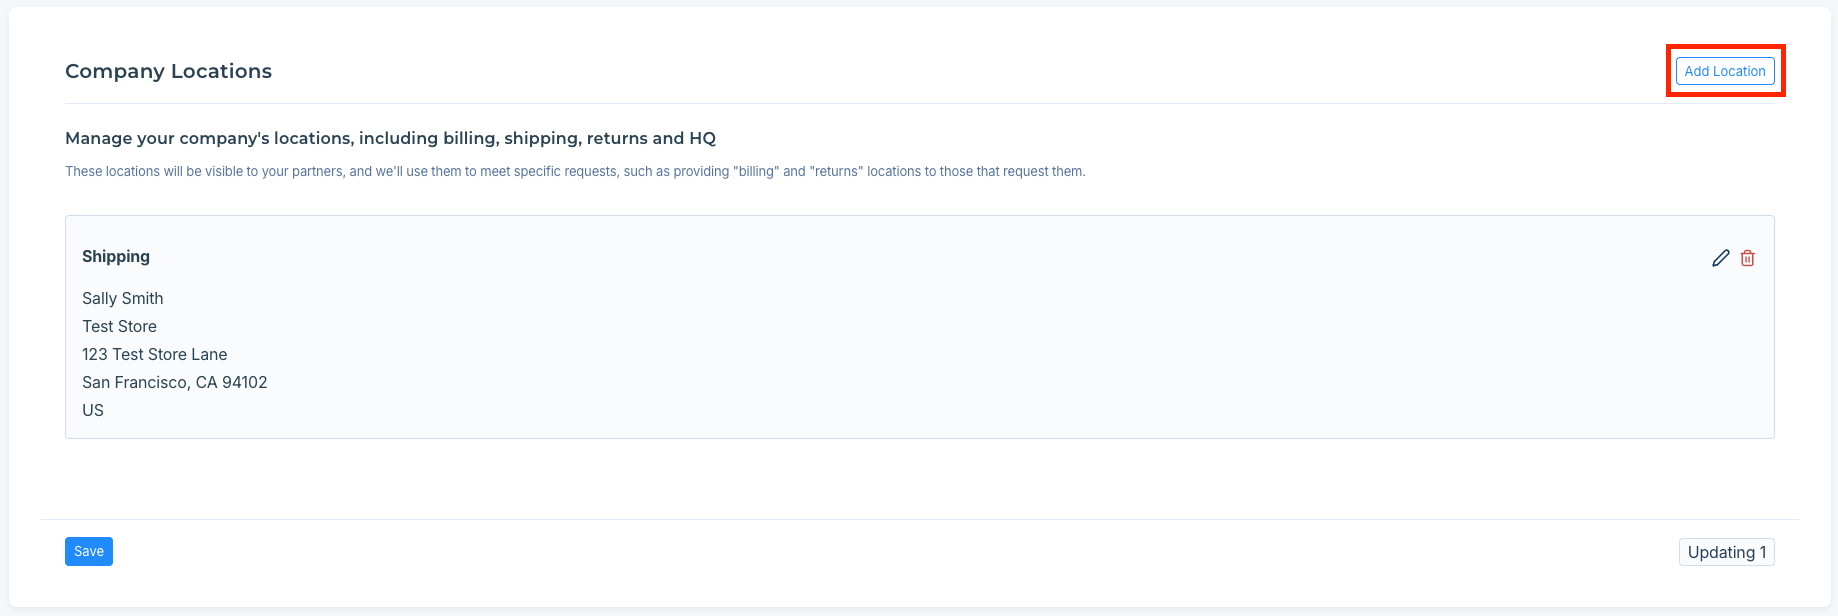Click the Test Store company name line
Image resolution: width=1838 pixels, height=616 pixels.
pos(119,326)
